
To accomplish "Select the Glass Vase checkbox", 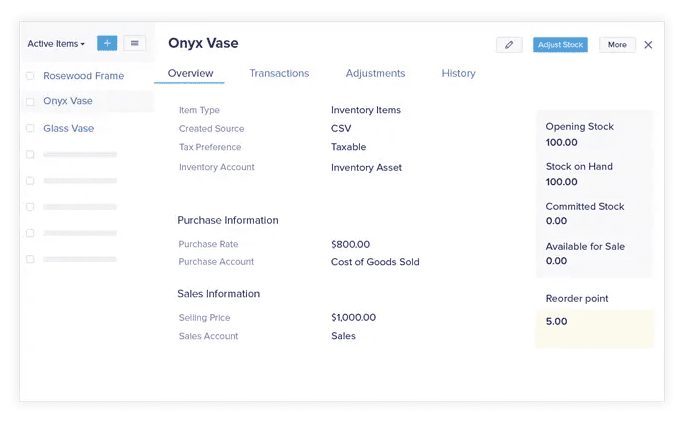I will click(30, 128).
